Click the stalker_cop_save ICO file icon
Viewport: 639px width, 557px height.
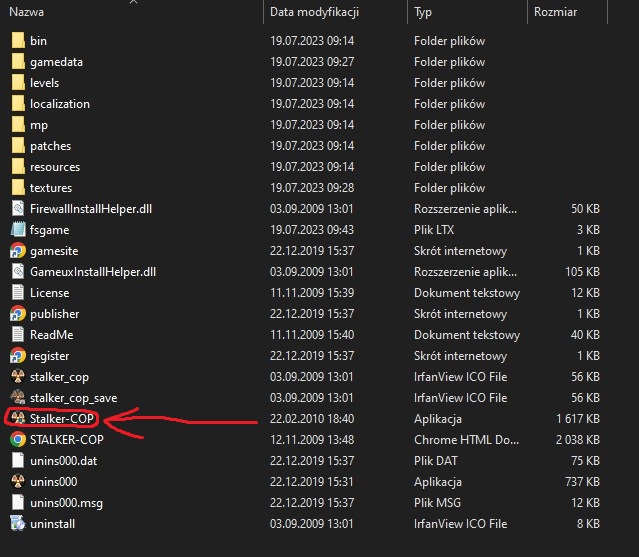click(x=18, y=398)
